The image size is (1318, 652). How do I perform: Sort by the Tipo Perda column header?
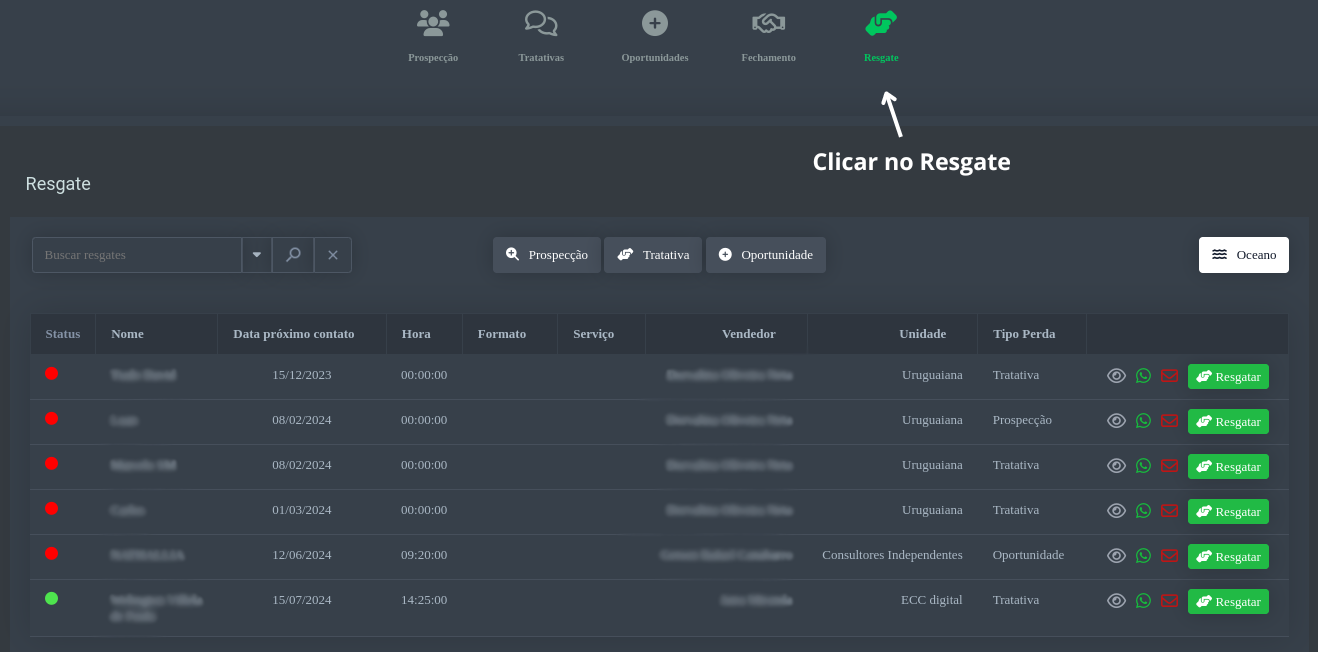click(1024, 334)
